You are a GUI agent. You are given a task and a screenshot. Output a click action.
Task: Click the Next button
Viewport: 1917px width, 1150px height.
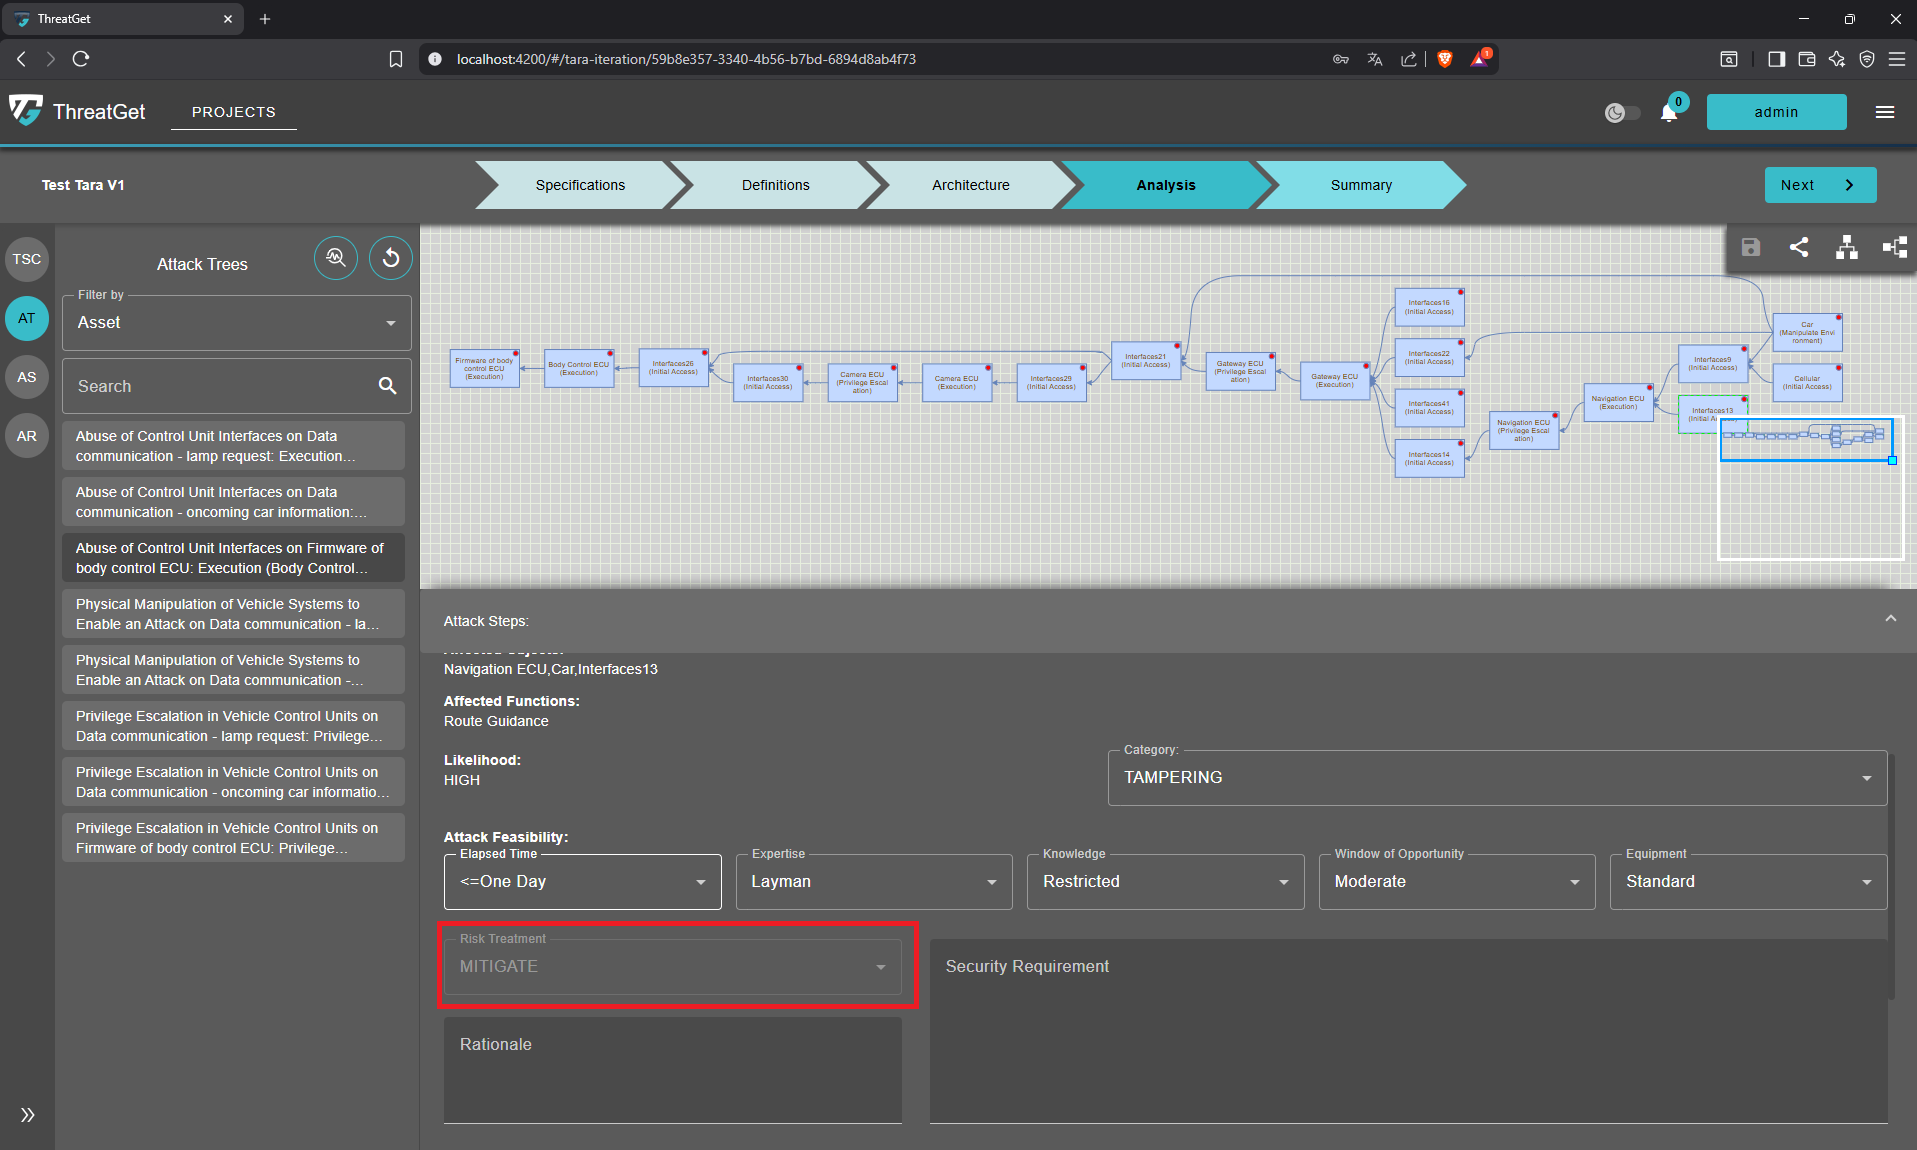pos(1819,185)
